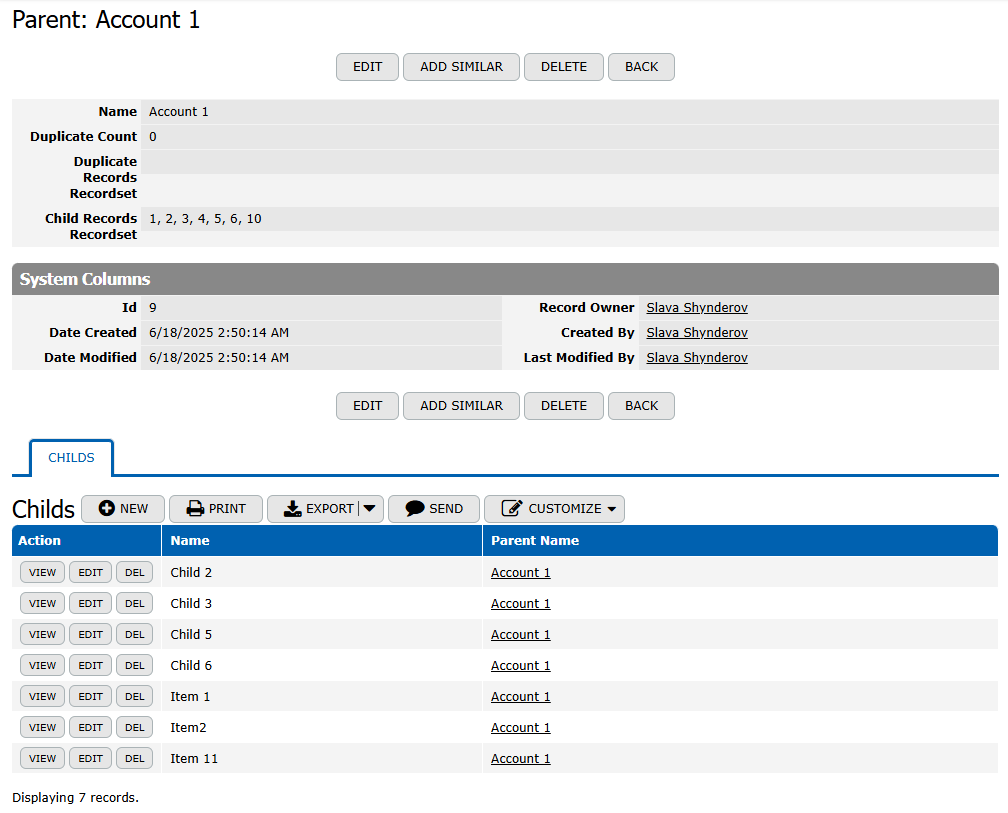Sort by the Name column header
1008x813 pixels.
[190, 541]
